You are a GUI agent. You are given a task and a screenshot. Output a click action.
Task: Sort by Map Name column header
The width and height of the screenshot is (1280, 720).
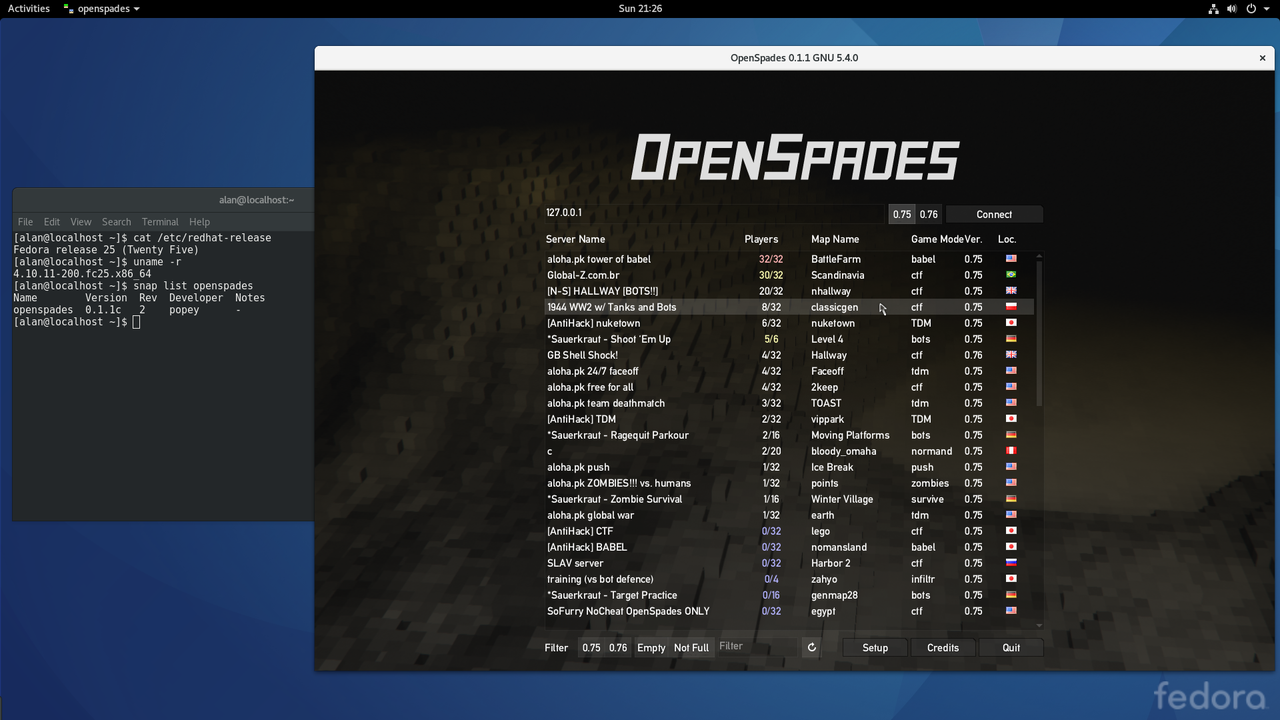[x=835, y=239]
